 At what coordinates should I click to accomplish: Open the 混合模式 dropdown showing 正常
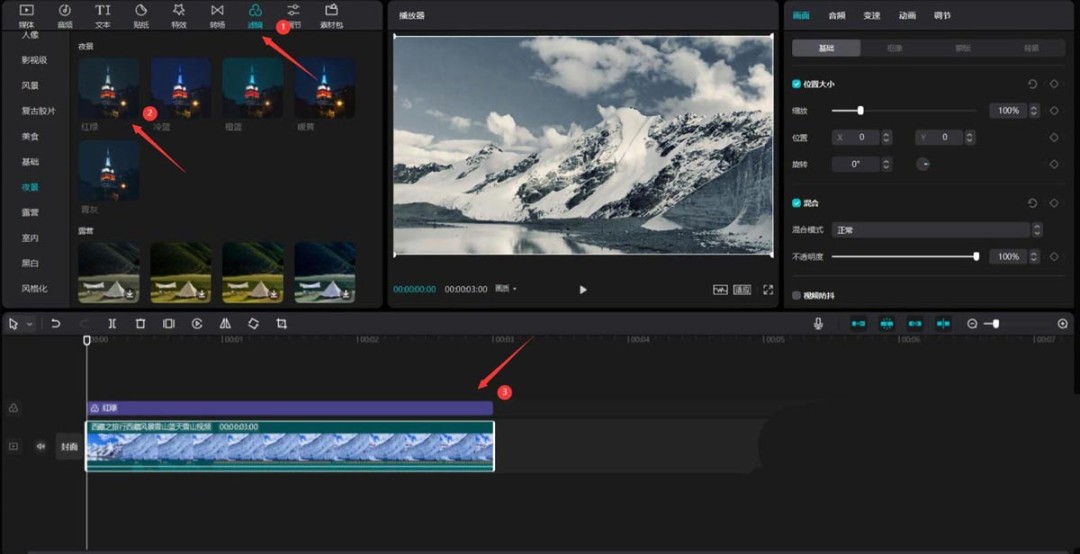click(937, 230)
